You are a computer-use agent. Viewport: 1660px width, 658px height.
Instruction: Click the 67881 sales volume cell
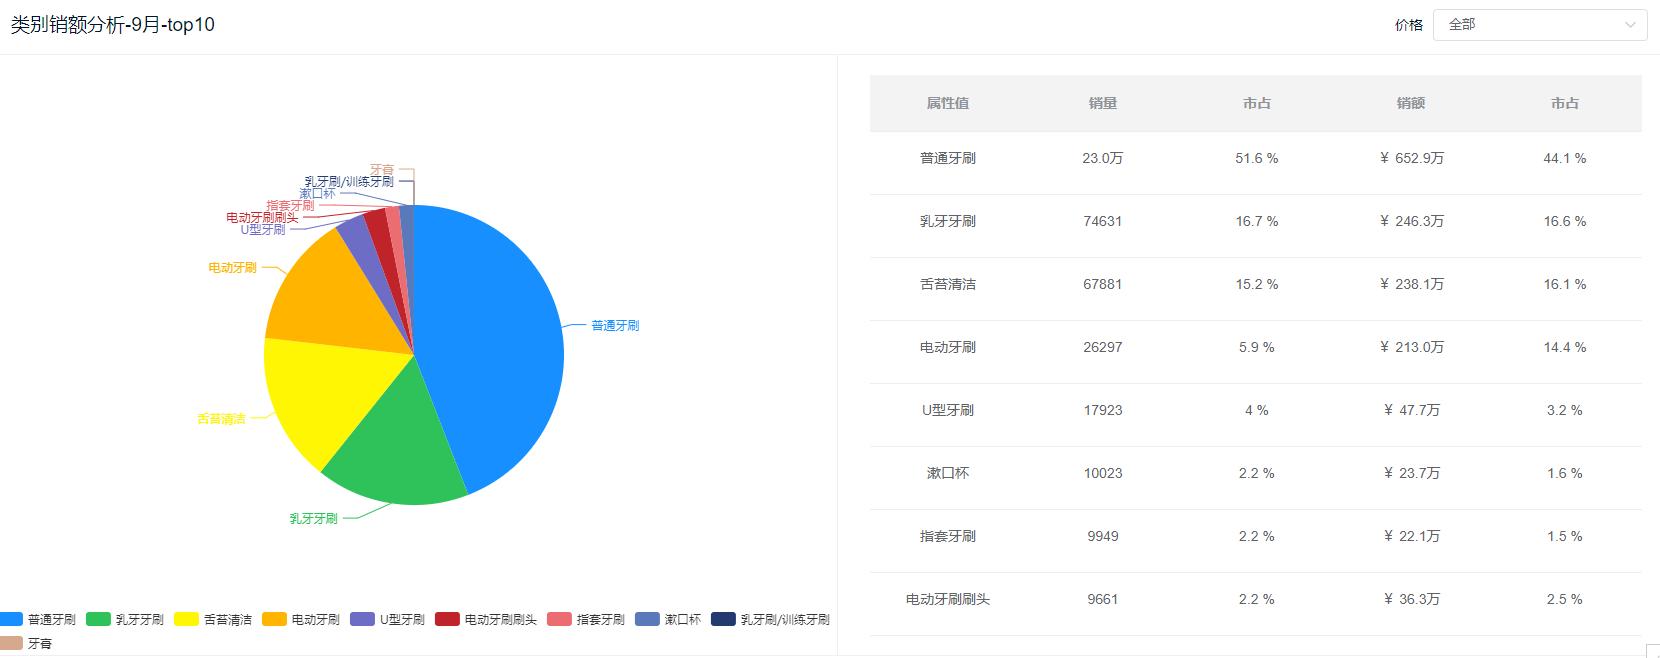point(1103,284)
